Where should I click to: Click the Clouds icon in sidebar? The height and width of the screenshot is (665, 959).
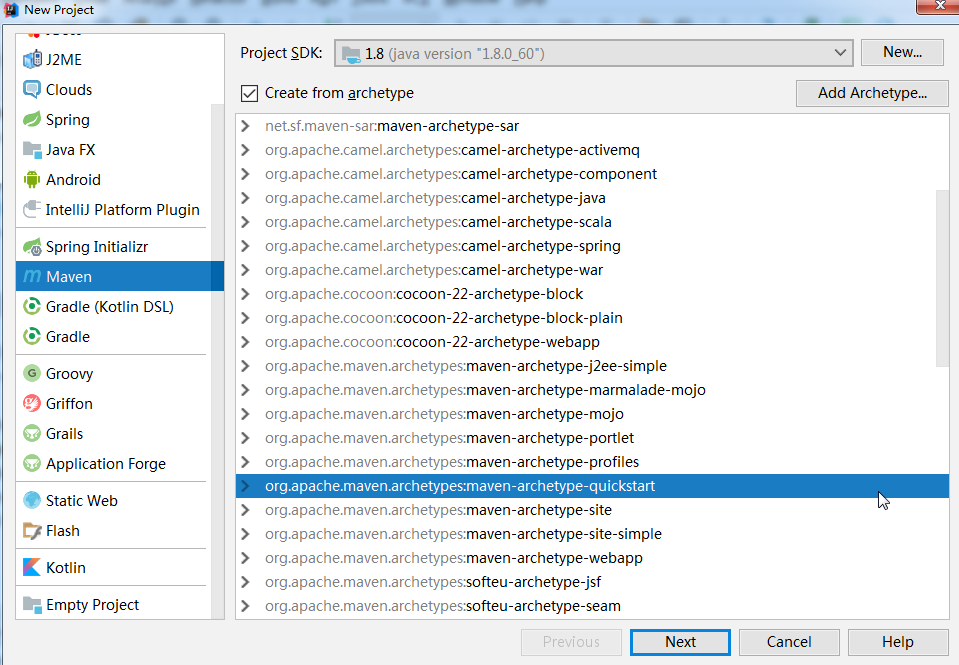tap(32, 89)
